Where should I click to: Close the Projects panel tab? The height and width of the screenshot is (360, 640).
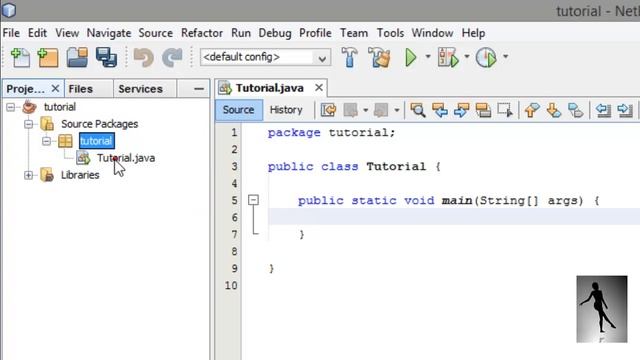56,89
